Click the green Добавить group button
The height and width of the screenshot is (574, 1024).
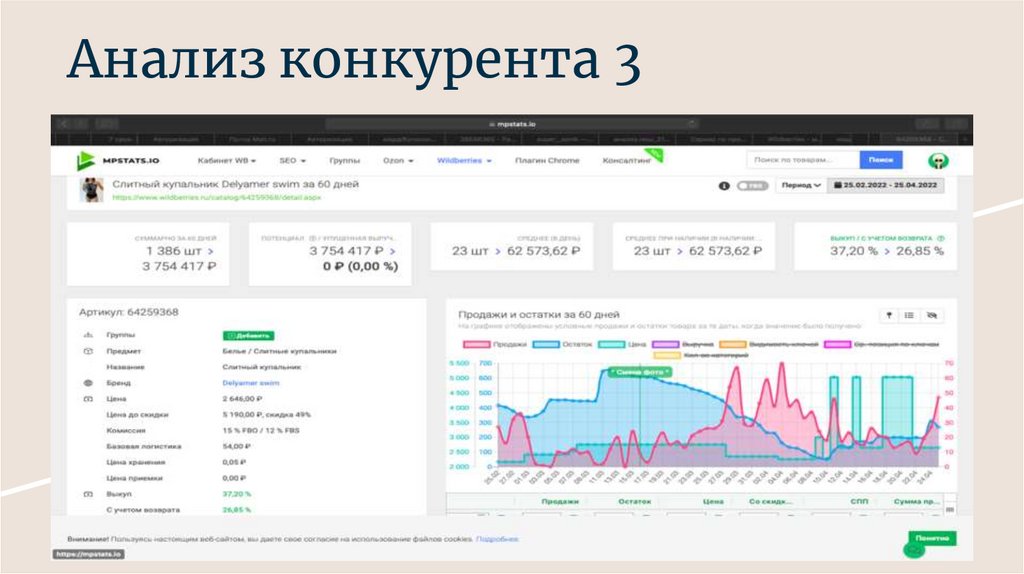tap(248, 336)
